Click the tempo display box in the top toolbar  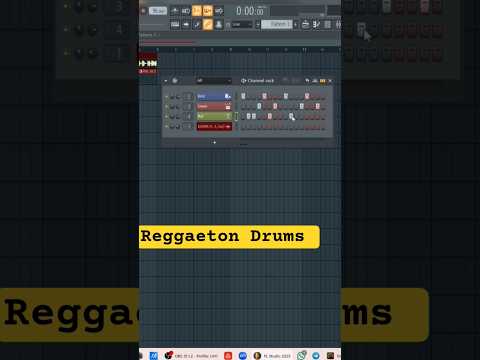click(x=158, y=11)
